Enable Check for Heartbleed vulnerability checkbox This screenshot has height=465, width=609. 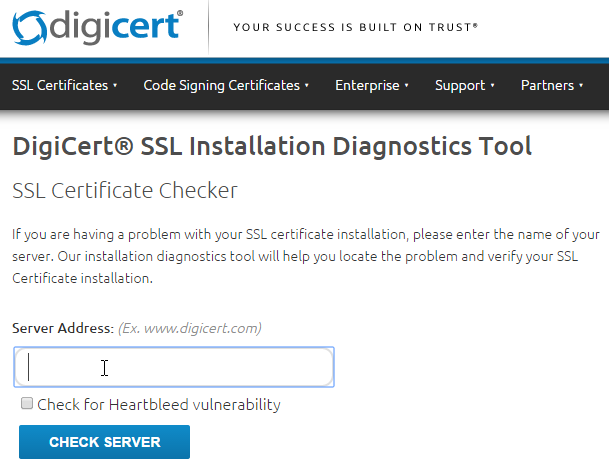click(x=27, y=403)
